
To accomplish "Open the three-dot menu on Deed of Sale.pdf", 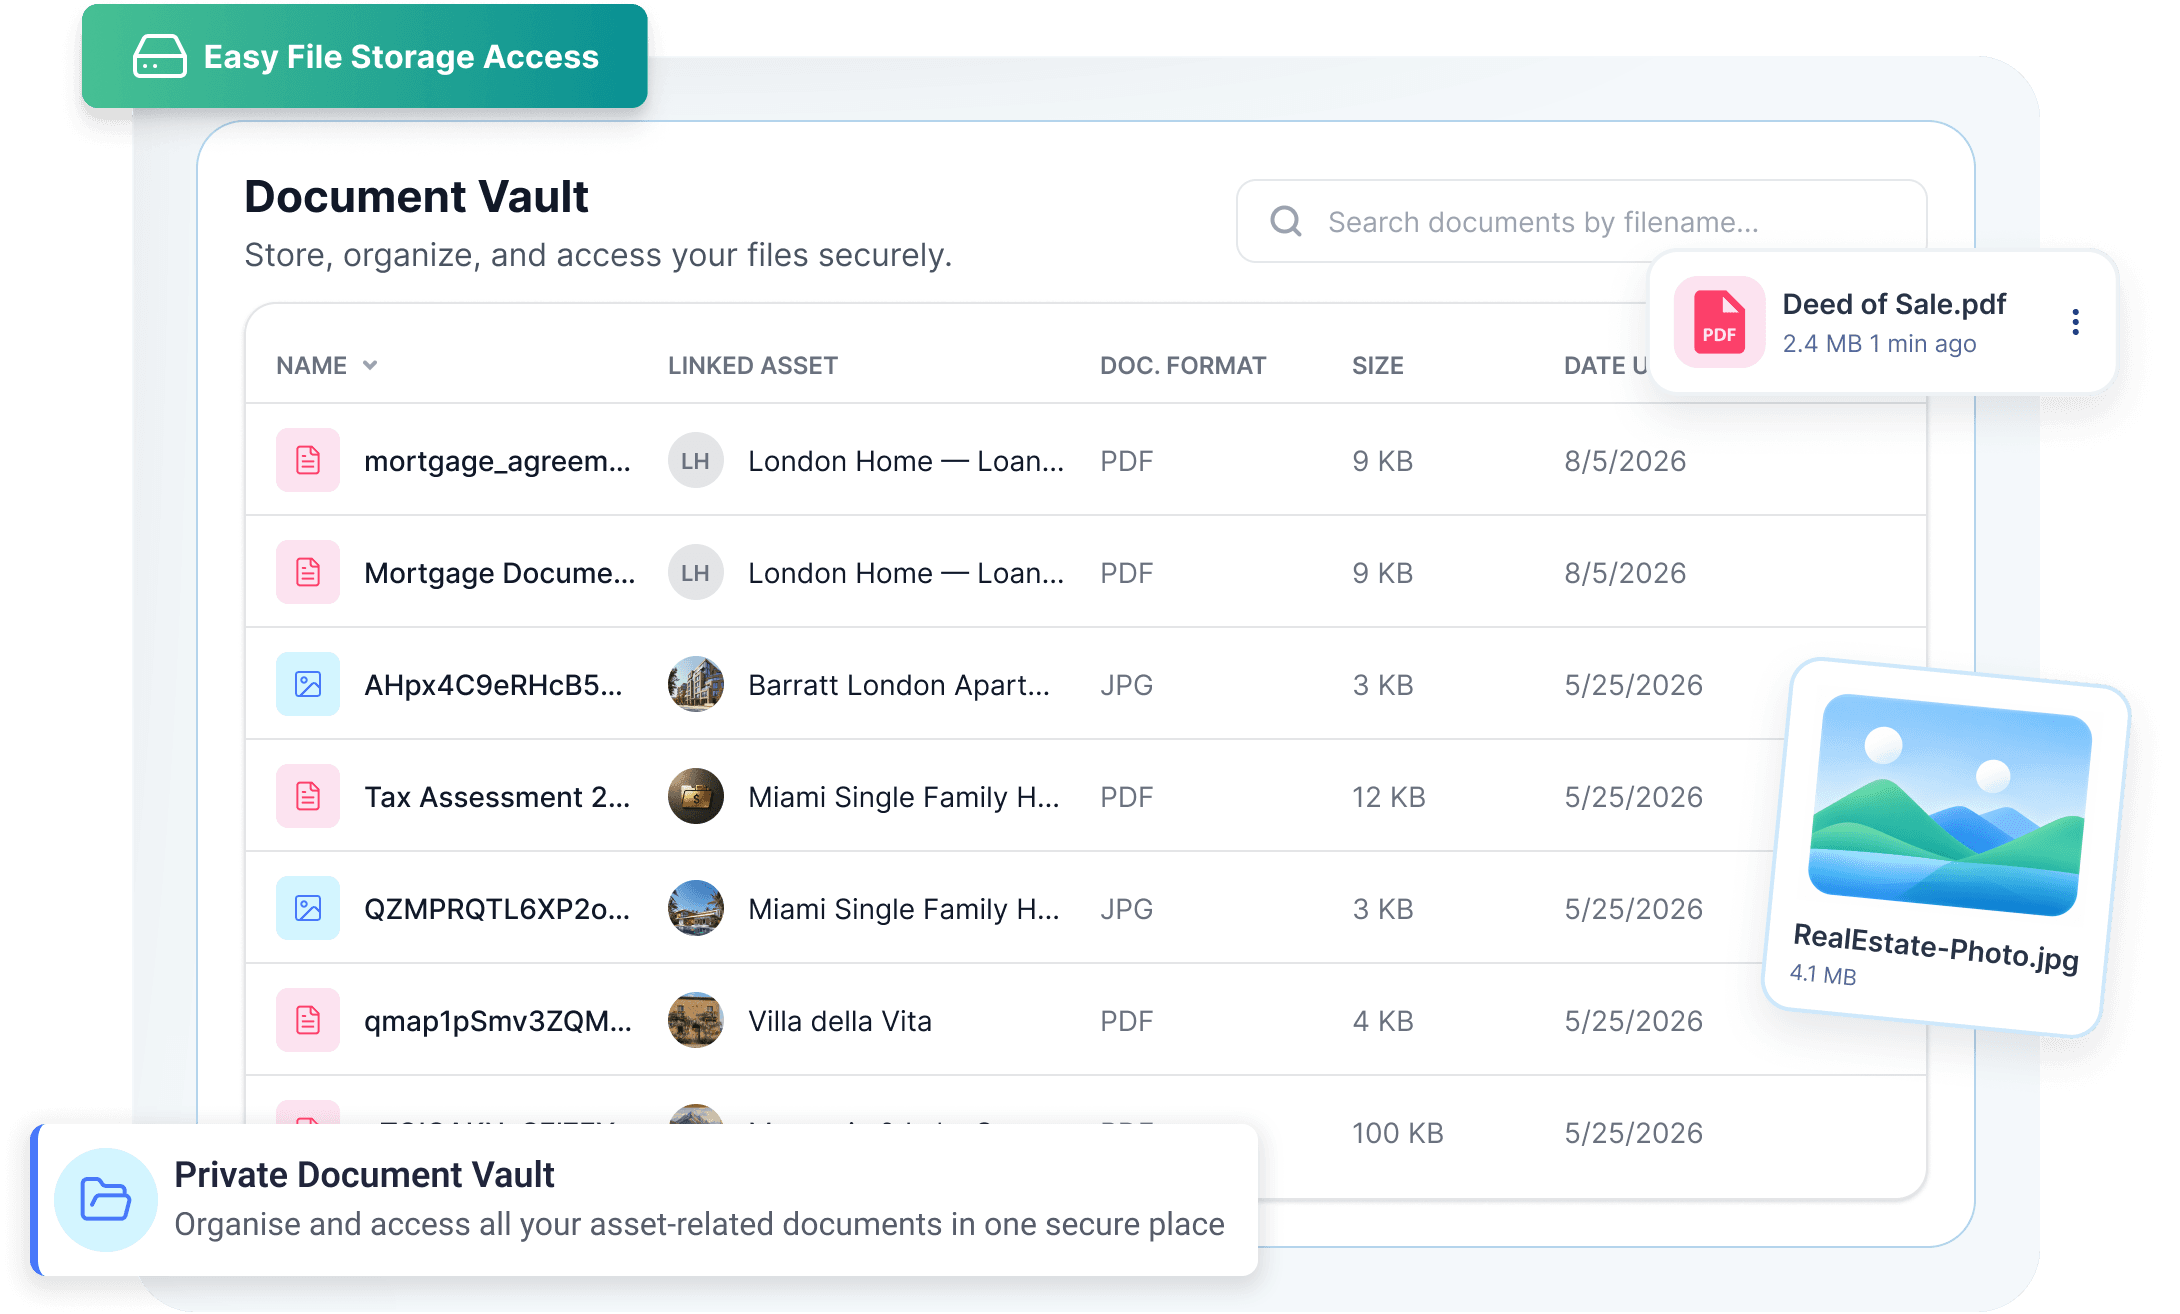I will coord(2076,322).
